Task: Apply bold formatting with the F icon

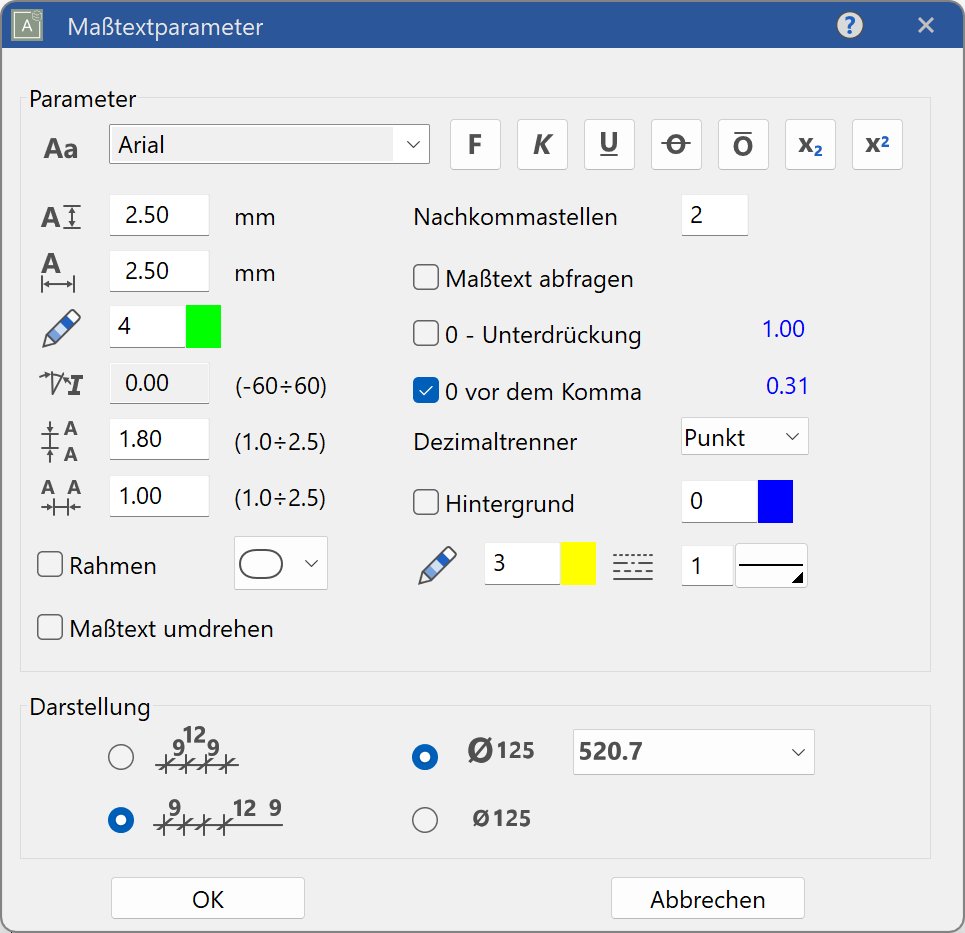Action: (475, 144)
